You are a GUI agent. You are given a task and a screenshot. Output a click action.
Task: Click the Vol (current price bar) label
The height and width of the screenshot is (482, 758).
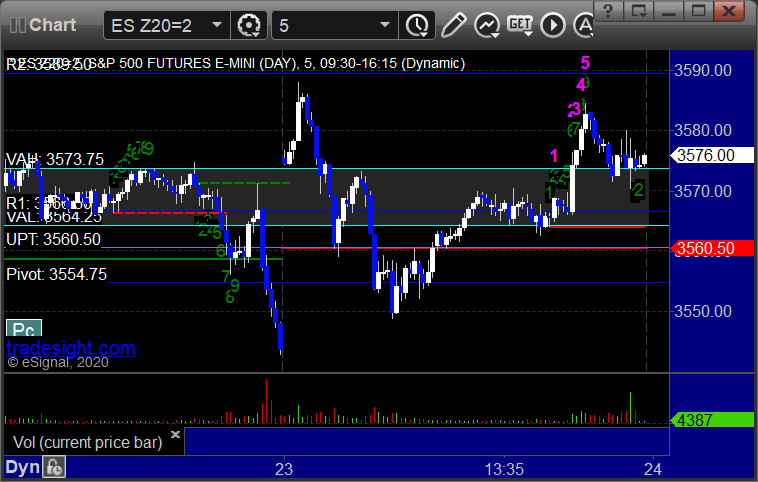click(x=87, y=442)
